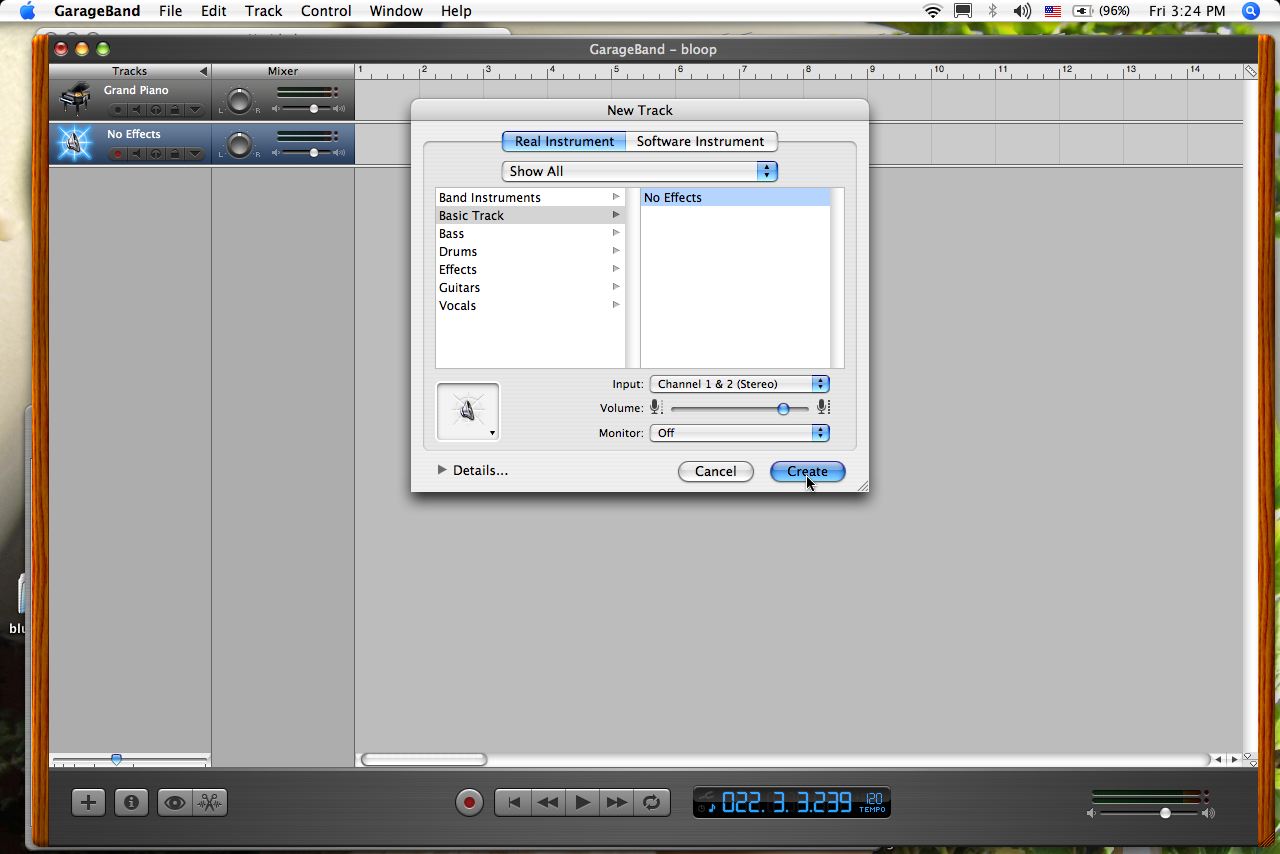The height and width of the screenshot is (854, 1280).
Task: Open the Input channel dropdown
Action: point(740,384)
